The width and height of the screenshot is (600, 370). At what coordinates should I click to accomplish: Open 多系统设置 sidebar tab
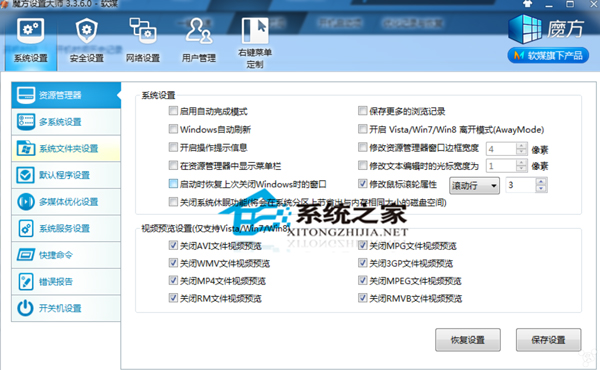pos(66,122)
